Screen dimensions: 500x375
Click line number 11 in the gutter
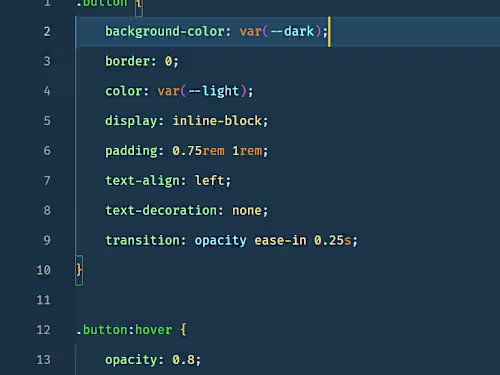[44, 300]
